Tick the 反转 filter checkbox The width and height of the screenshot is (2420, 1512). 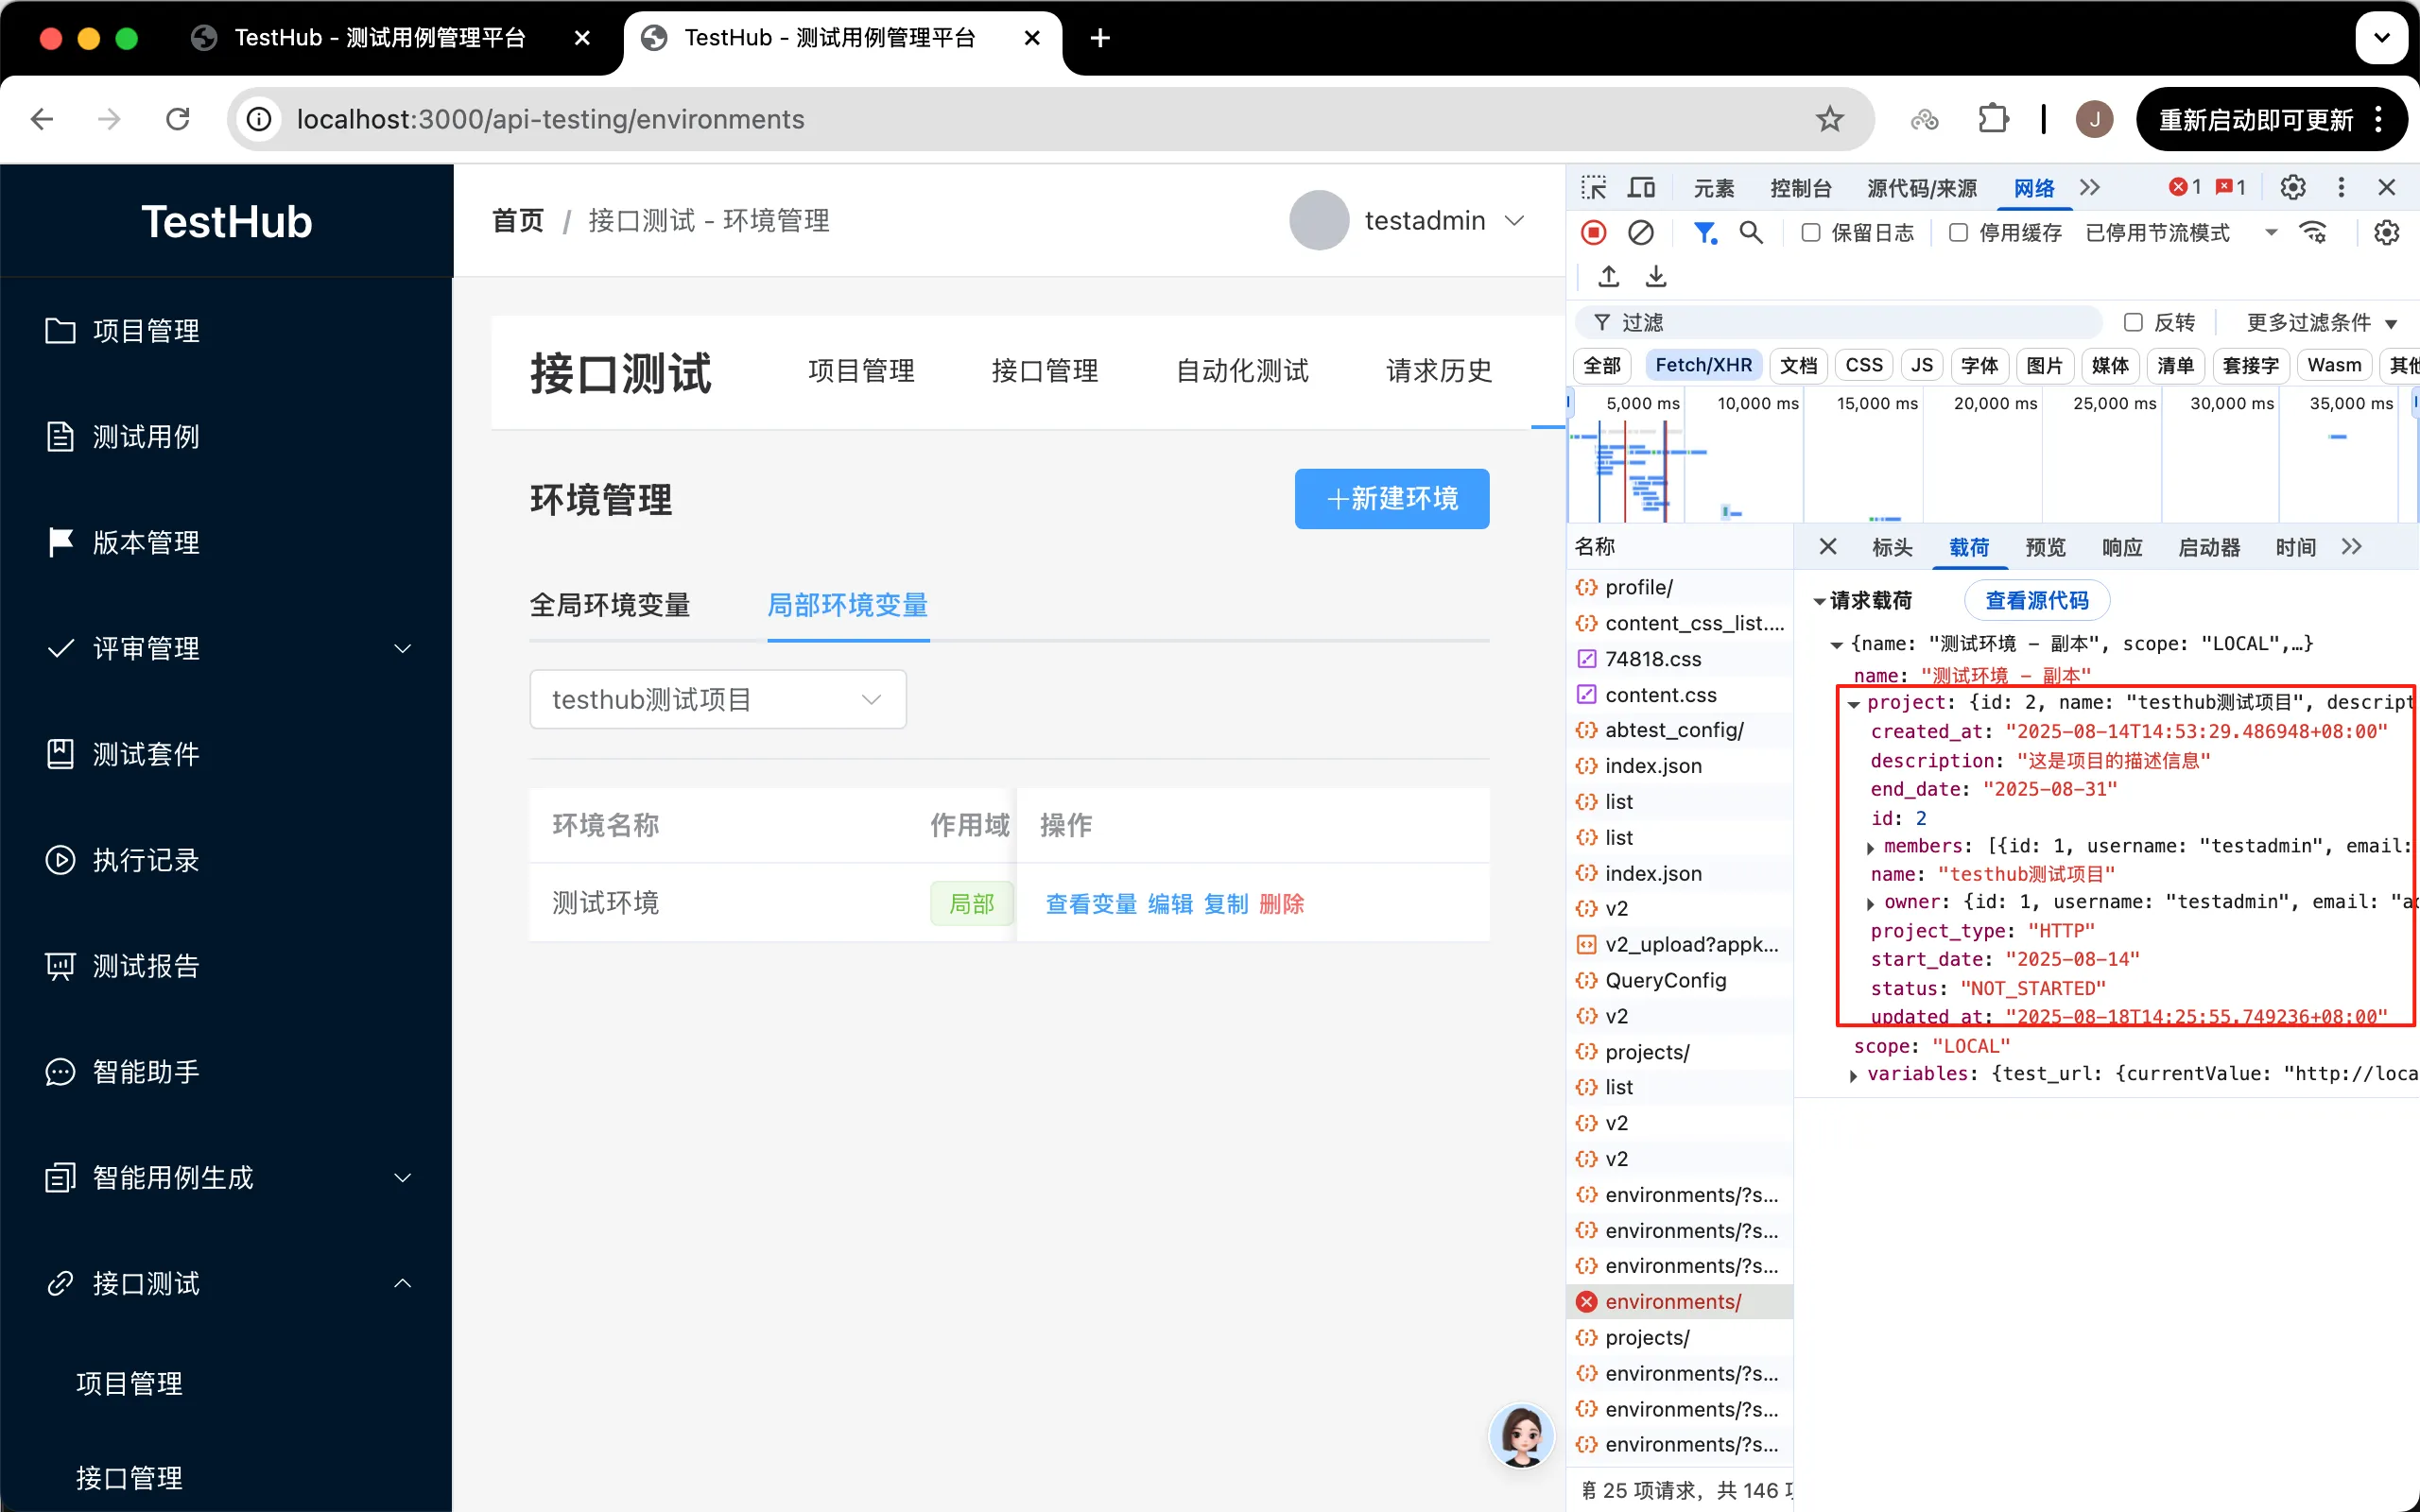pyautogui.click(x=2133, y=322)
